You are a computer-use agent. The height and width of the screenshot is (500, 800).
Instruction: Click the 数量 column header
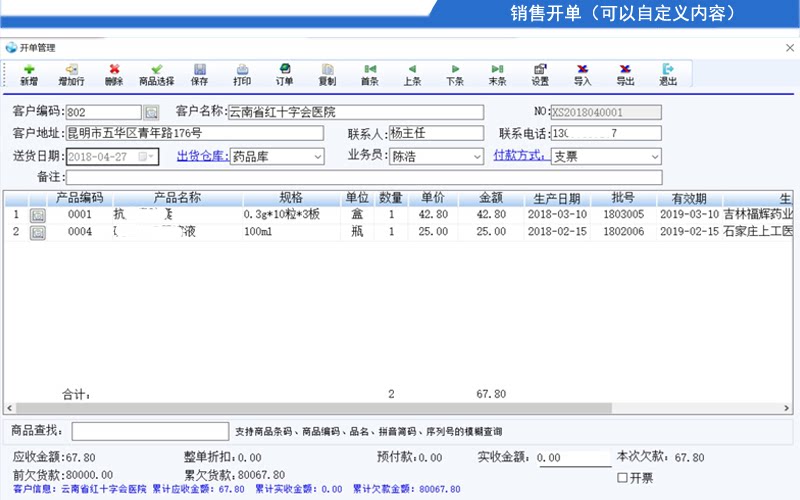point(391,198)
